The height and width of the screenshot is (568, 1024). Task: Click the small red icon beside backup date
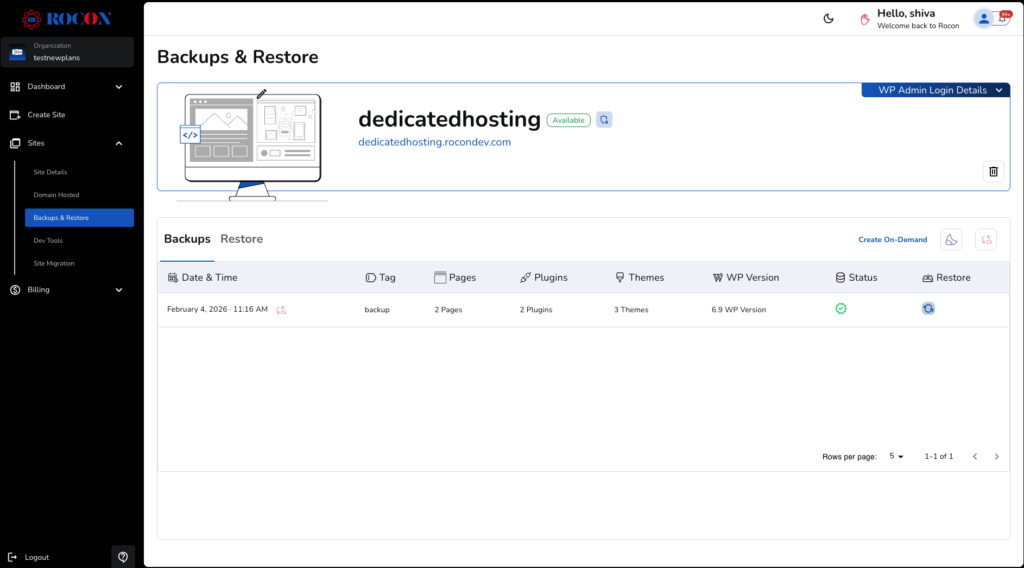pos(282,310)
